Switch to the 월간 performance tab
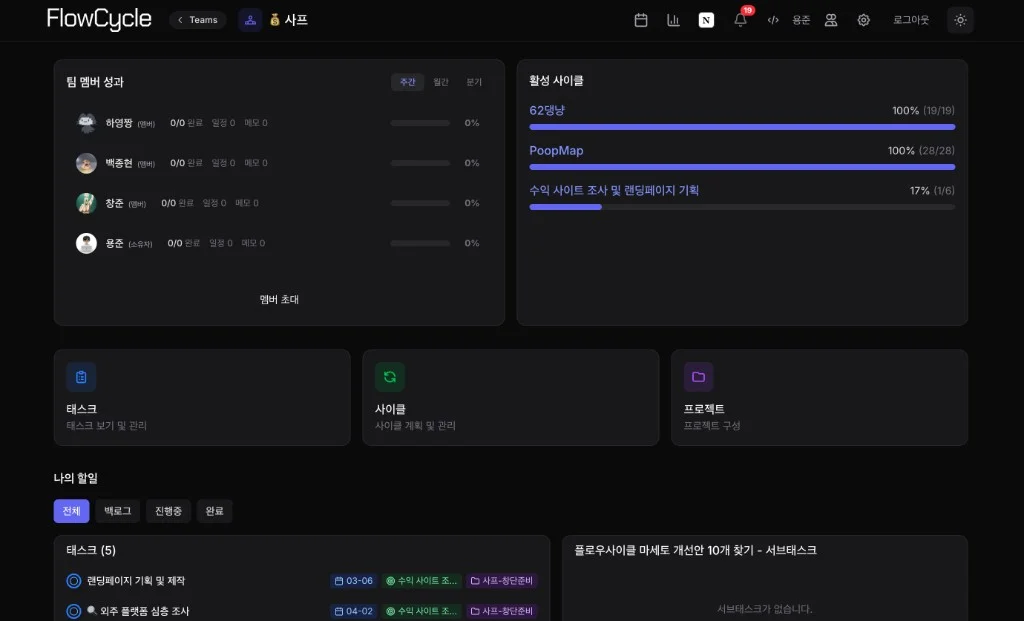The image size is (1024, 621). [440, 83]
